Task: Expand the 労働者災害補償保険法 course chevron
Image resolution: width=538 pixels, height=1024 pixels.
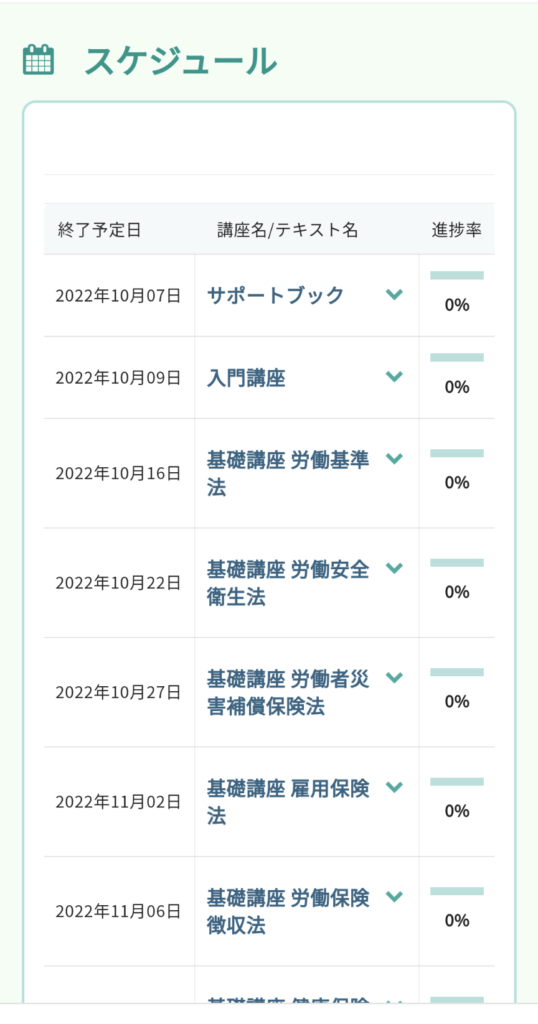Action: coord(394,677)
